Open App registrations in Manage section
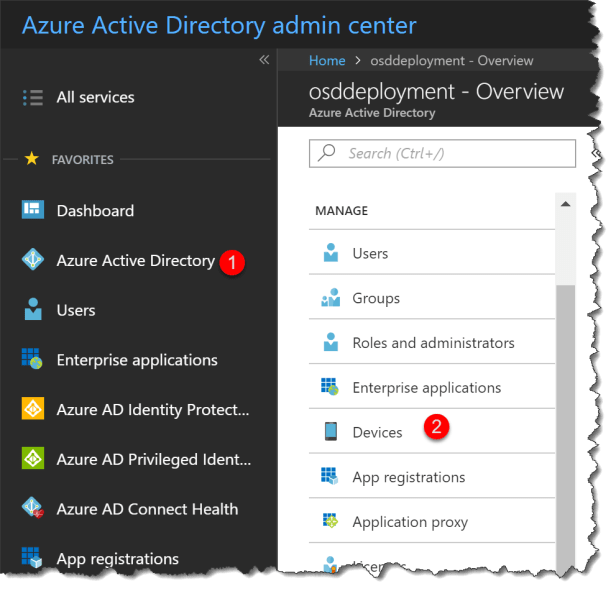 409,477
